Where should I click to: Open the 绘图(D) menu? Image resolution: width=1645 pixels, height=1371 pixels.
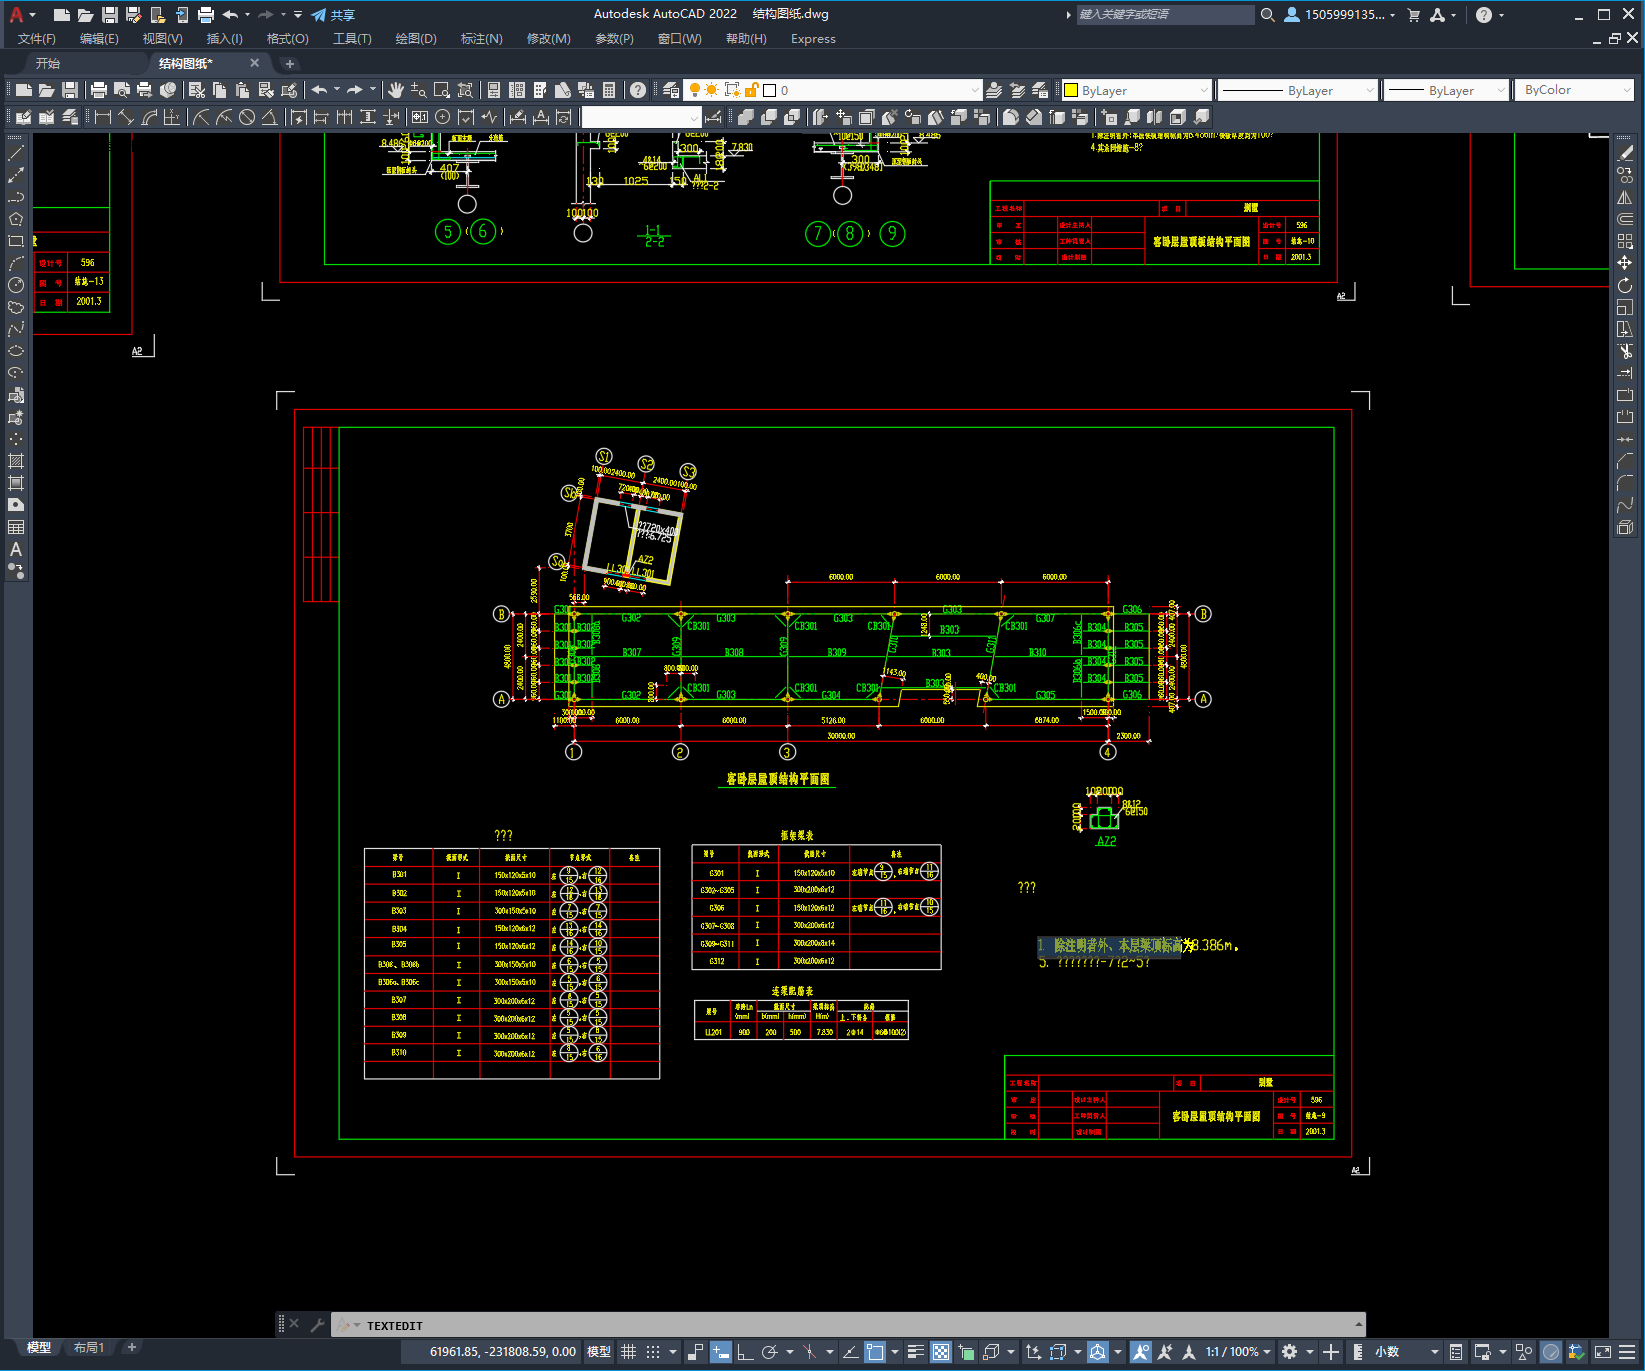click(416, 39)
